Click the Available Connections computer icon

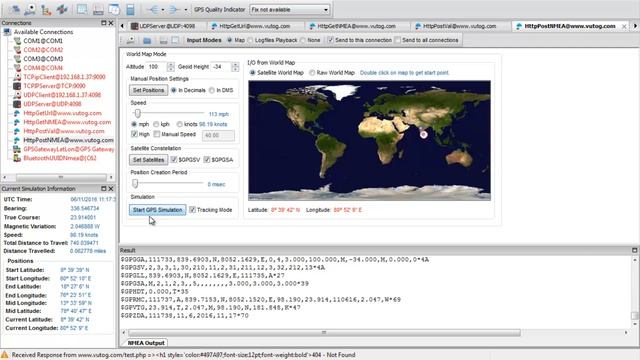click(7, 32)
